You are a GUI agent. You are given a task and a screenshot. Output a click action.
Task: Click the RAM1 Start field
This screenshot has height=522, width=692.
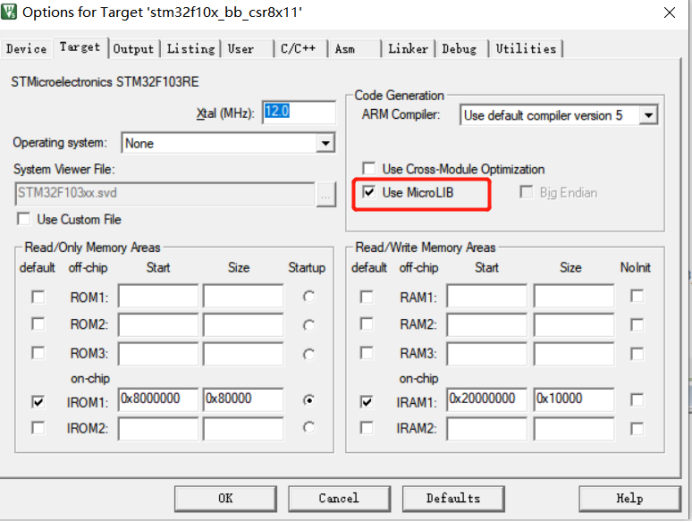[487, 296]
